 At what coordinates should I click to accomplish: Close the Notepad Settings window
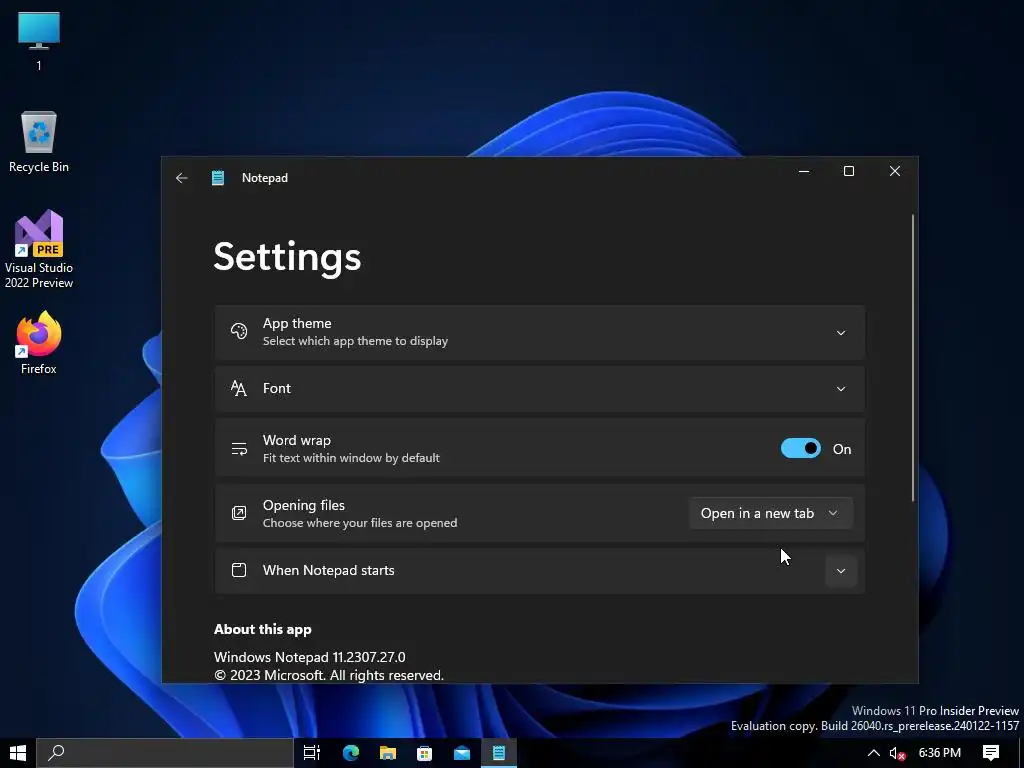coord(895,171)
